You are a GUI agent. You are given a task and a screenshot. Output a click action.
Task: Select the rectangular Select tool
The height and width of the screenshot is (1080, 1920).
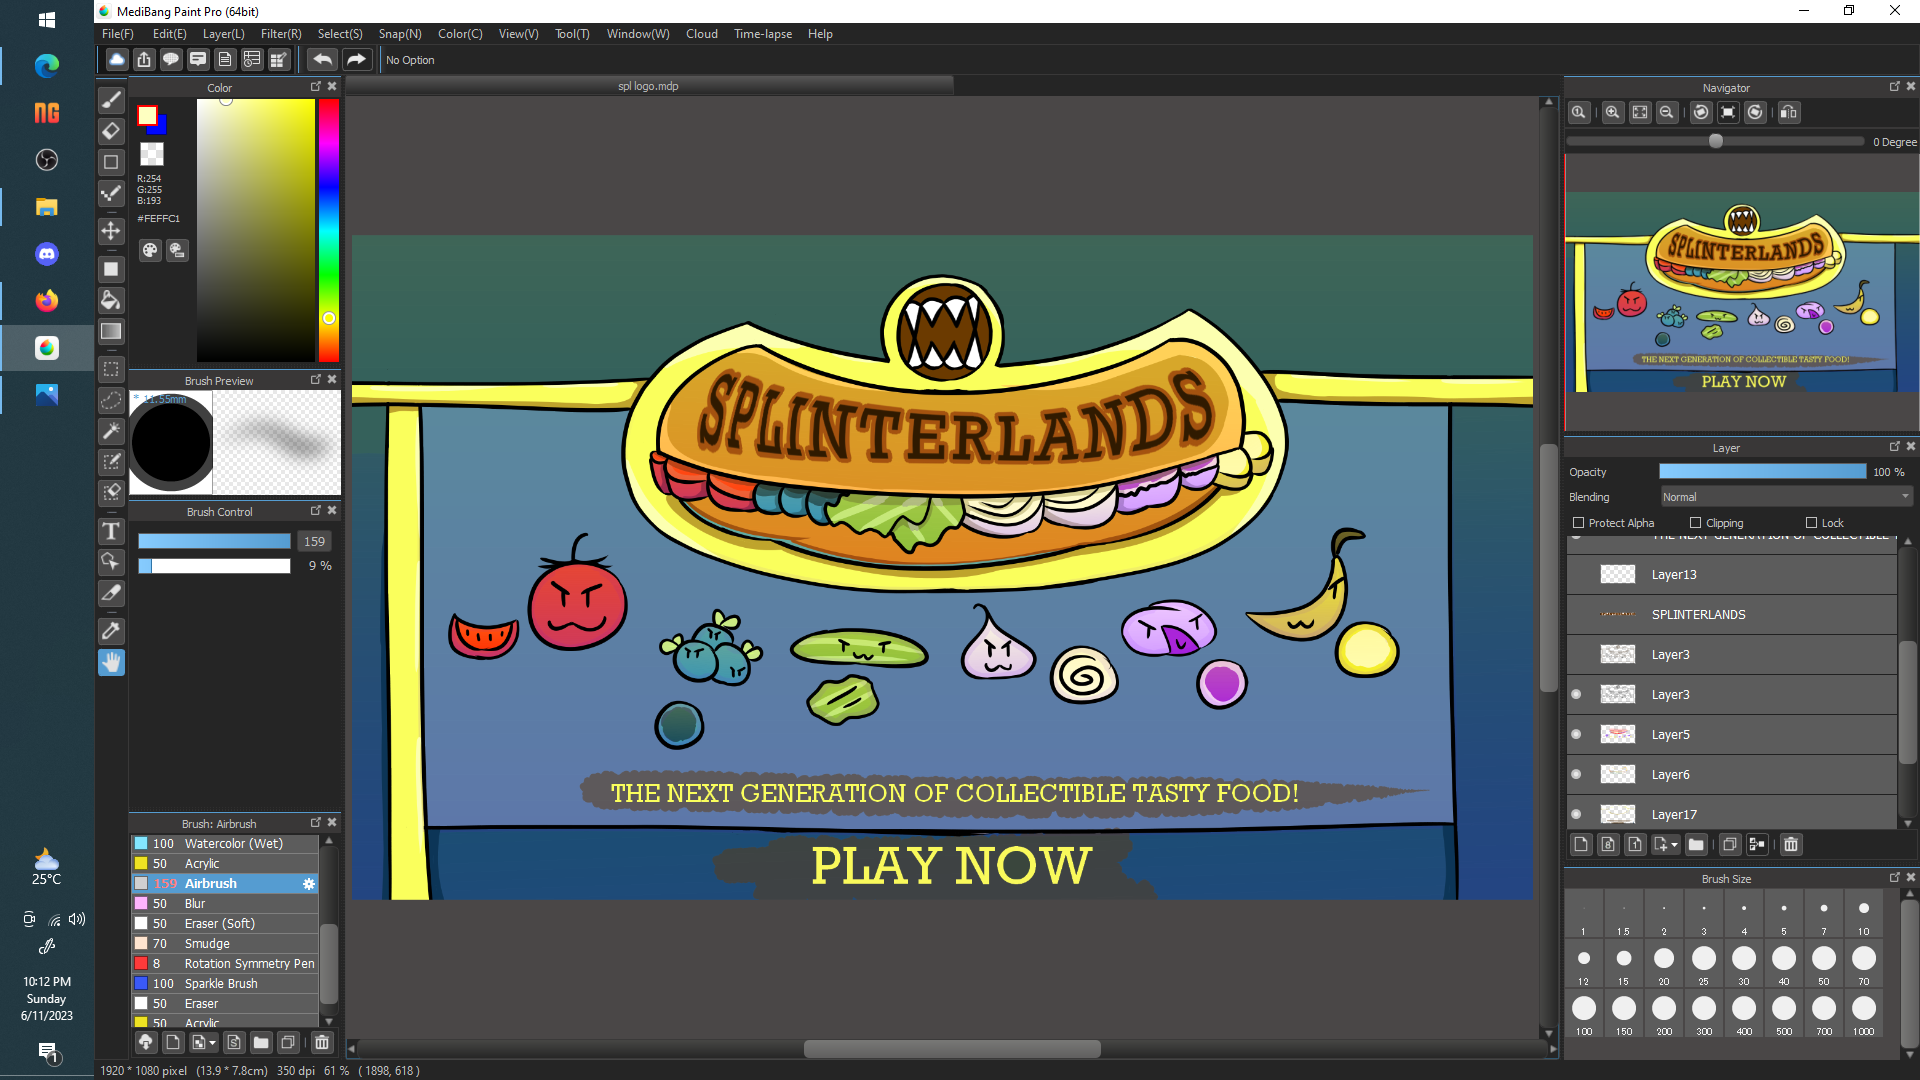pyautogui.click(x=111, y=369)
